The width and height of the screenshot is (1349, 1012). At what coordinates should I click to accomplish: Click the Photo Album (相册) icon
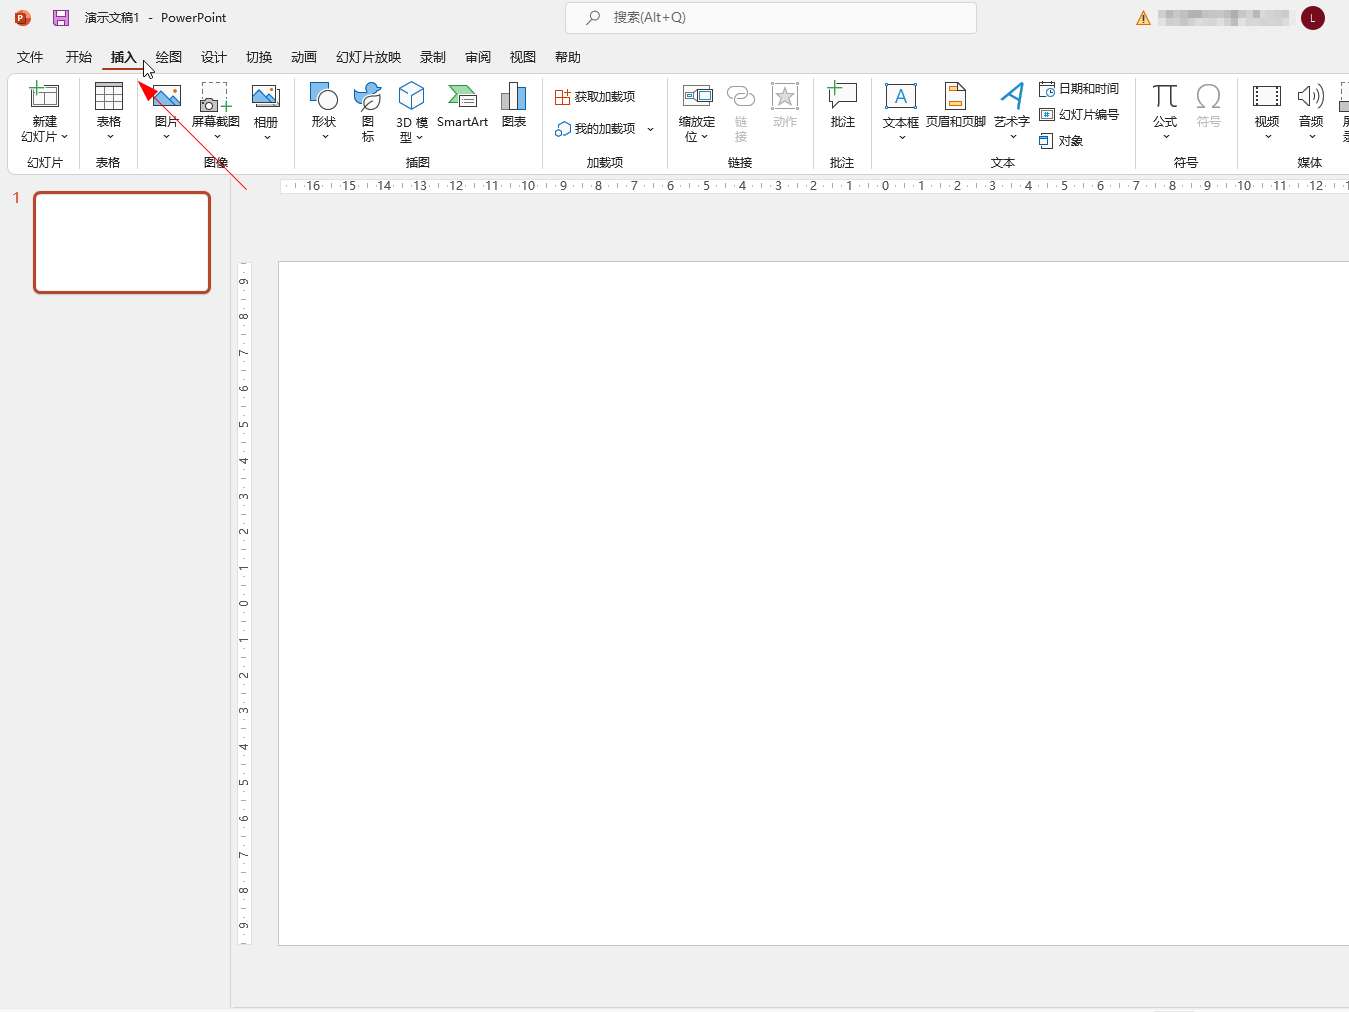pyautogui.click(x=266, y=96)
